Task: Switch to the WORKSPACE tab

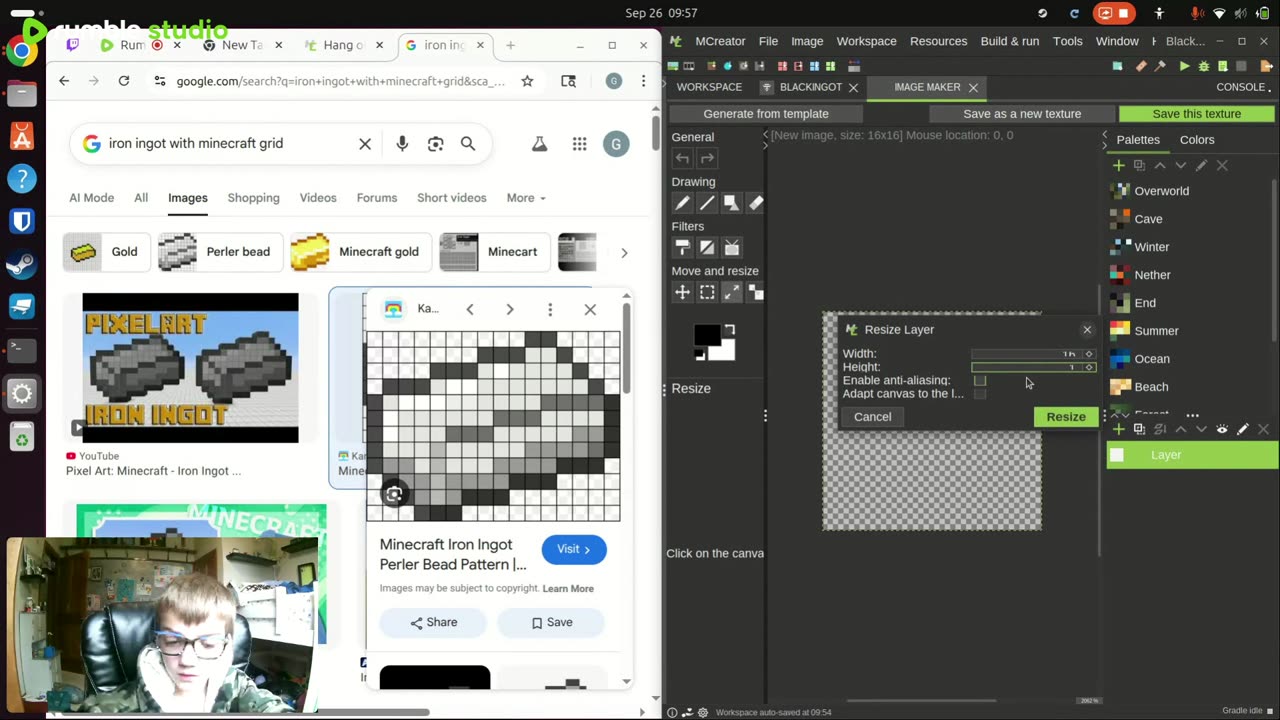Action: (x=709, y=87)
